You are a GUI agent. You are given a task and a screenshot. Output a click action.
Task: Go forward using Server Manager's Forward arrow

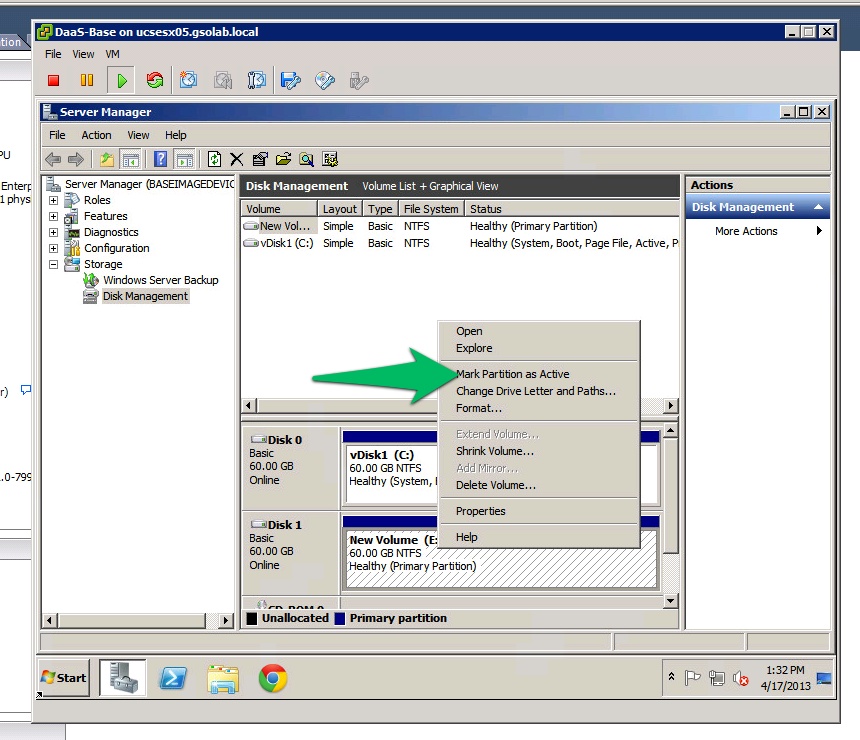[x=76, y=160]
